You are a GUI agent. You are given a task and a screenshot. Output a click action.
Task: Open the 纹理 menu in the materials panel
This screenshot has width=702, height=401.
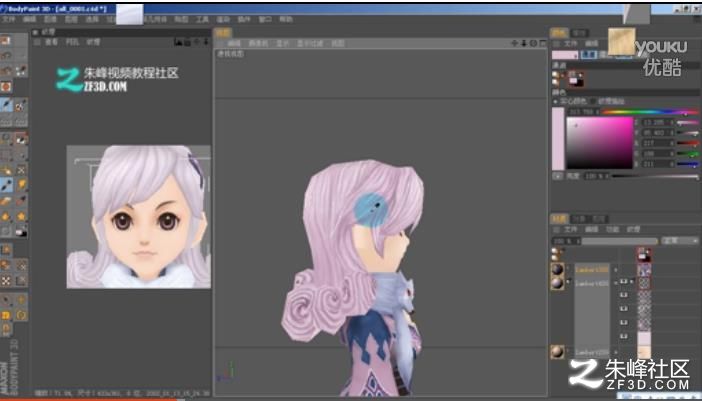[x=634, y=229]
